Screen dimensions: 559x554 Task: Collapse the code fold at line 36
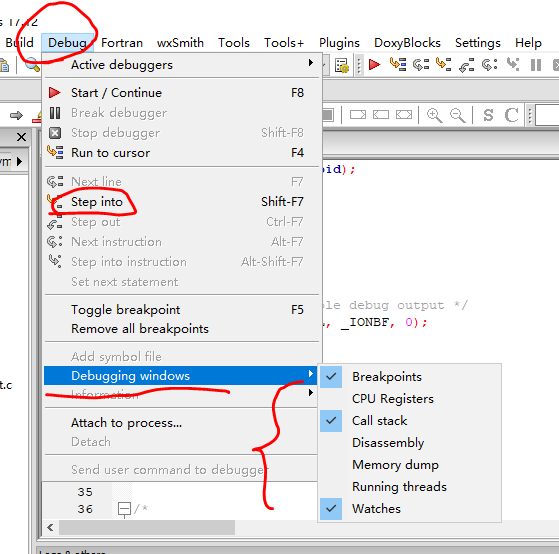click(124, 509)
